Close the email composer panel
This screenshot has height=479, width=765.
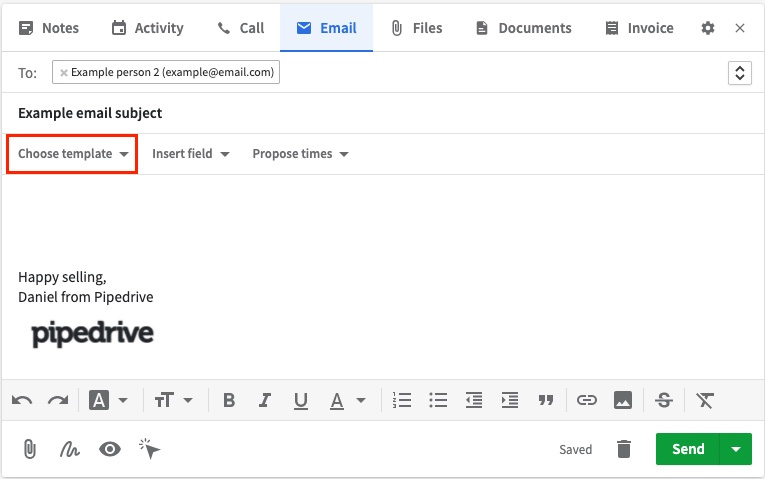pos(740,28)
